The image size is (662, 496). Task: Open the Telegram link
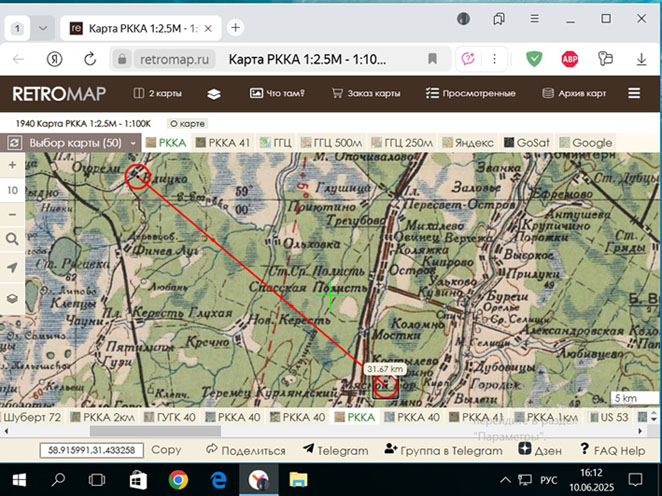pyautogui.click(x=336, y=450)
